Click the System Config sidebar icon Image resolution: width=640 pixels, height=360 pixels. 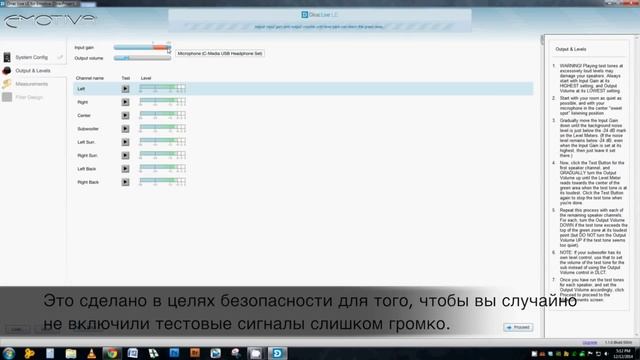[7, 57]
